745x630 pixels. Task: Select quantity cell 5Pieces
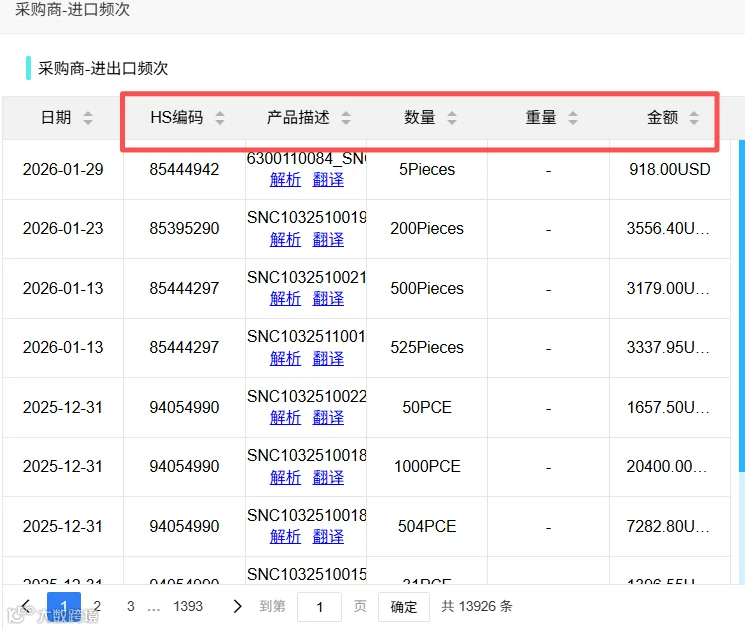click(427, 169)
